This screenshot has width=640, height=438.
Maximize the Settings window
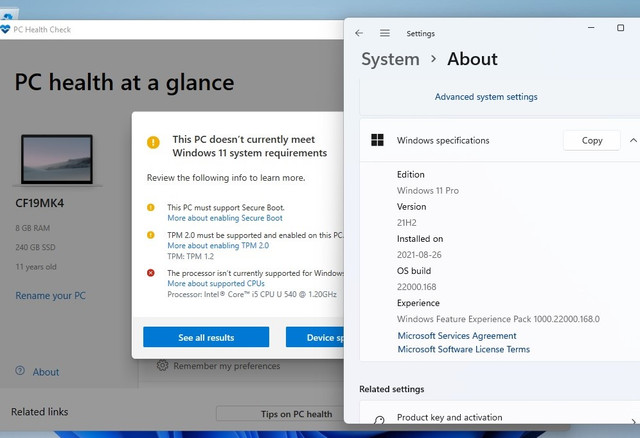coord(620,28)
